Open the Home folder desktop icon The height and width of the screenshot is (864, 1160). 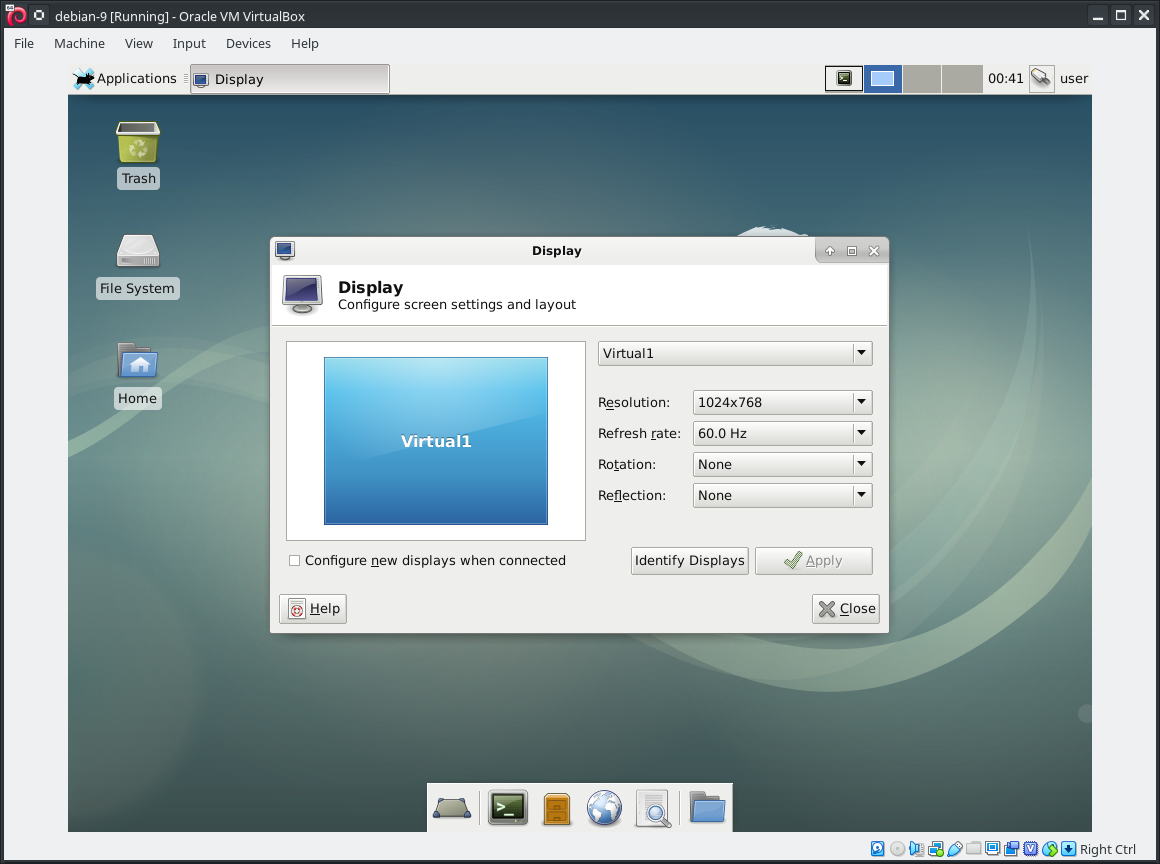(x=137, y=363)
